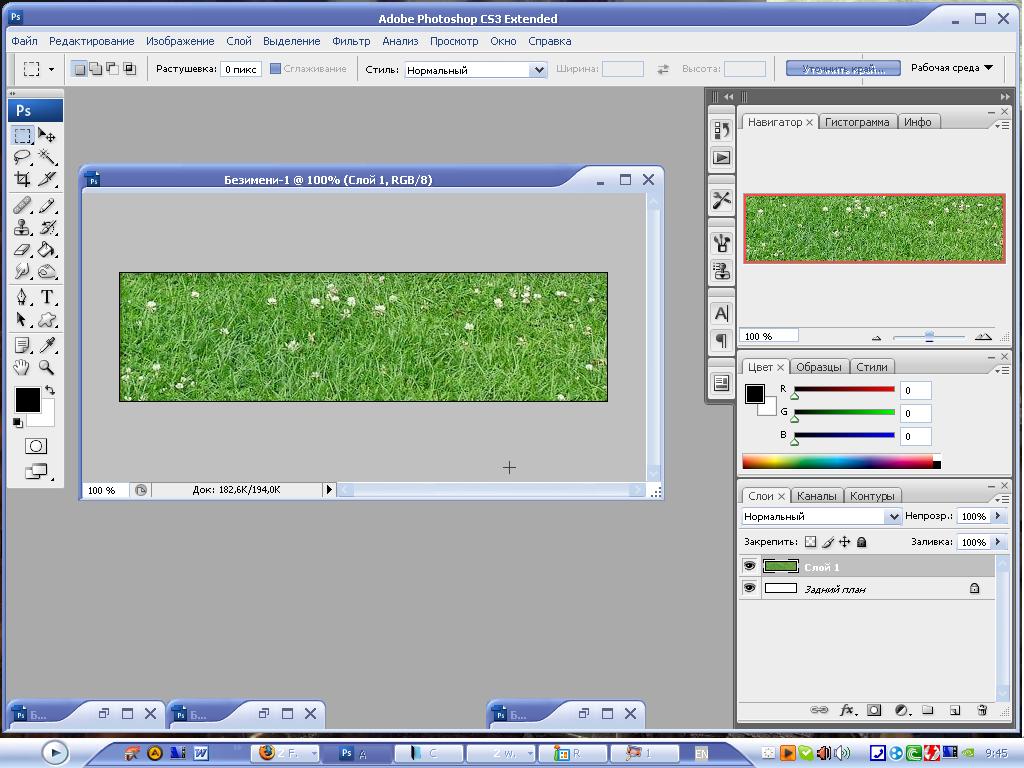Select the Crop tool
This screenshot has height=768, width=1024.
(x=22, y=180)
